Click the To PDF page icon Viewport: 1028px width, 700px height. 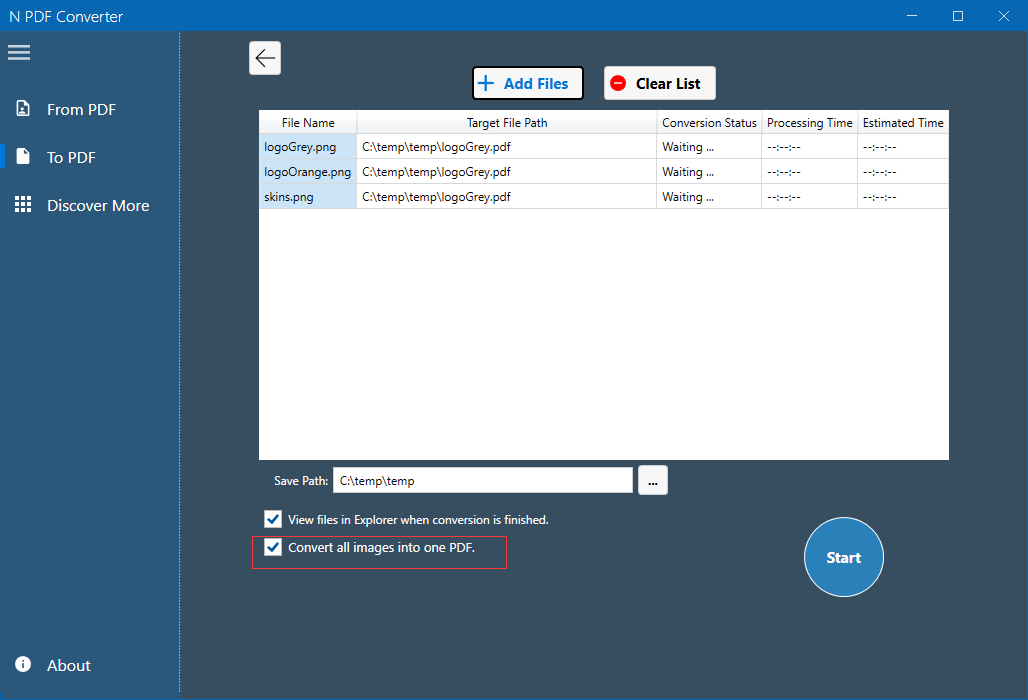tap(23, 157)
